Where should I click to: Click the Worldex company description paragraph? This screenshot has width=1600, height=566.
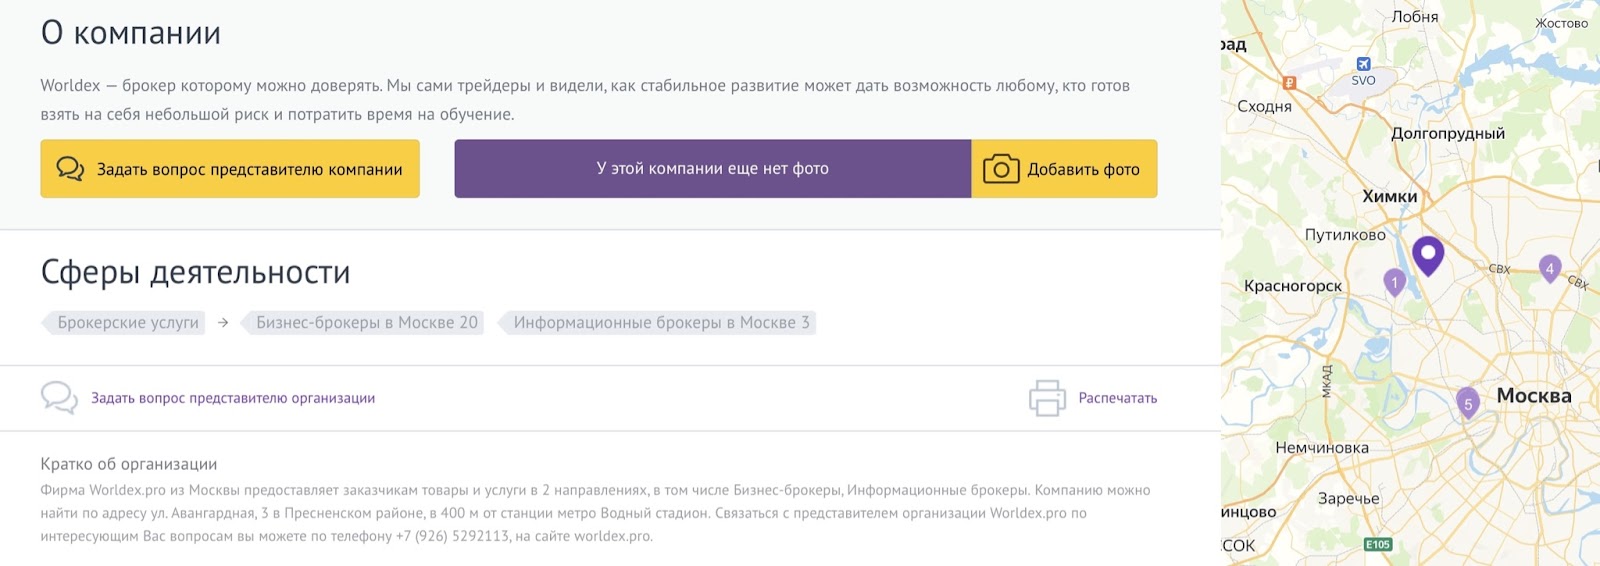(x=585, y=100)
